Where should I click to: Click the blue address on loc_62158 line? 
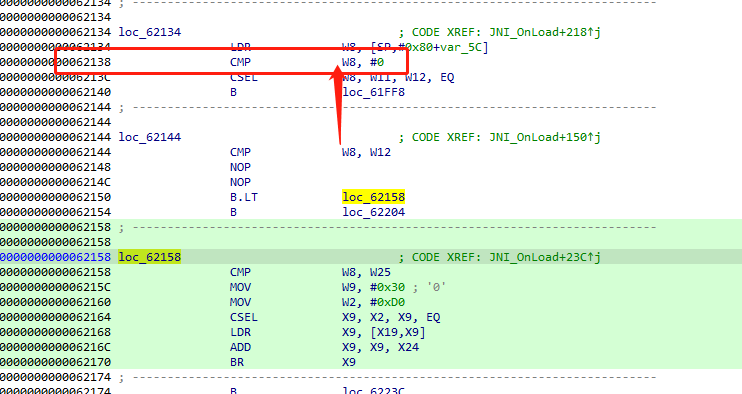pyautogui.click(x=55, y=257)
